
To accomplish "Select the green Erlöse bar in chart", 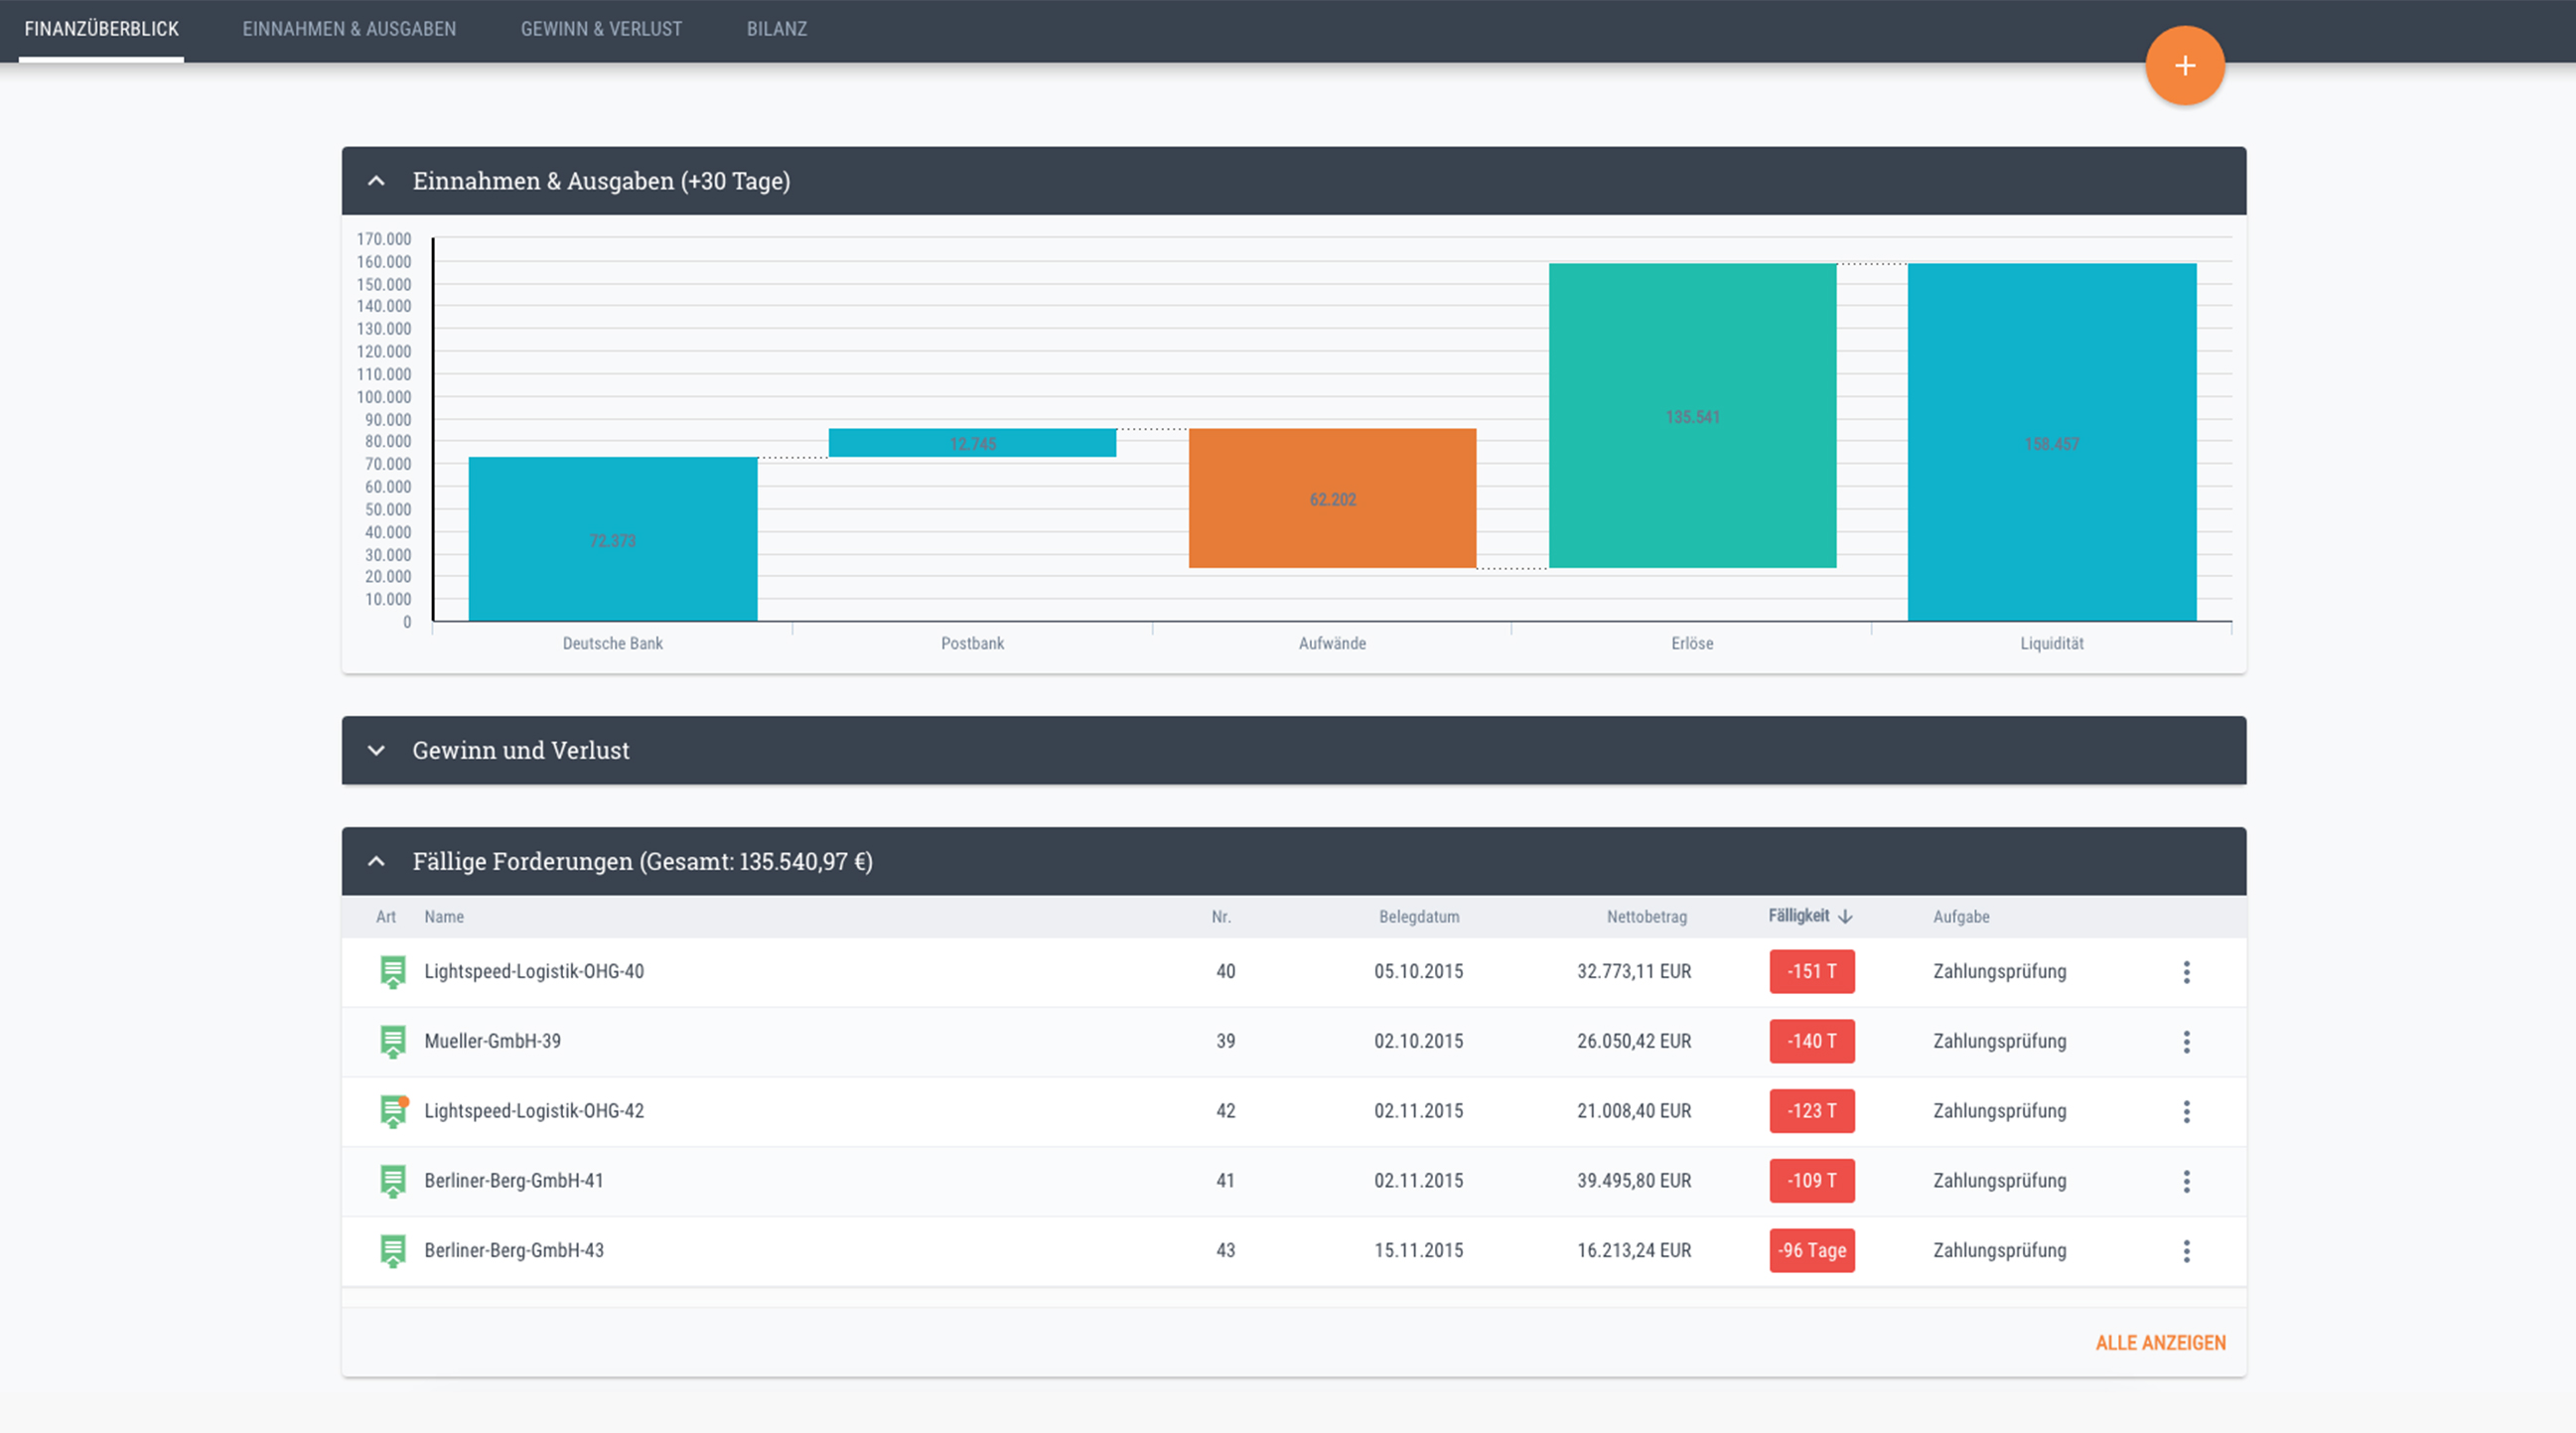I will [x=1692, y=415].
